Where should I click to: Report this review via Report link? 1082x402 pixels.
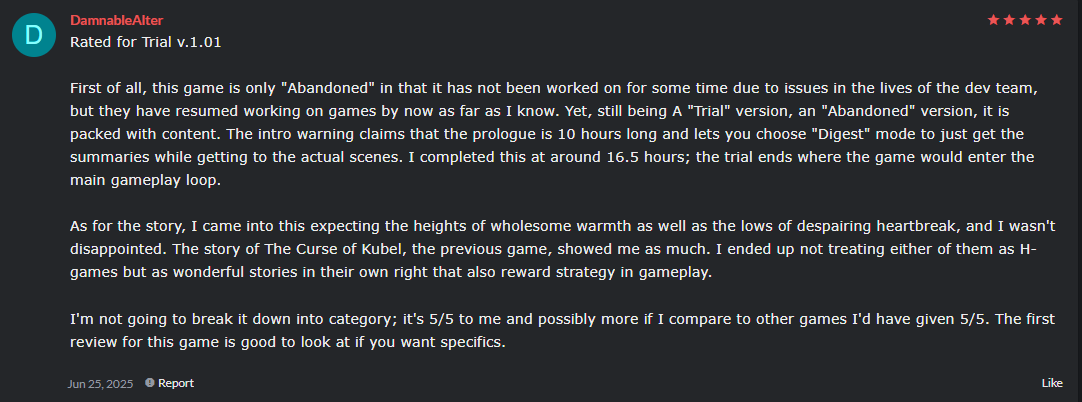click(x=176, y=383)
